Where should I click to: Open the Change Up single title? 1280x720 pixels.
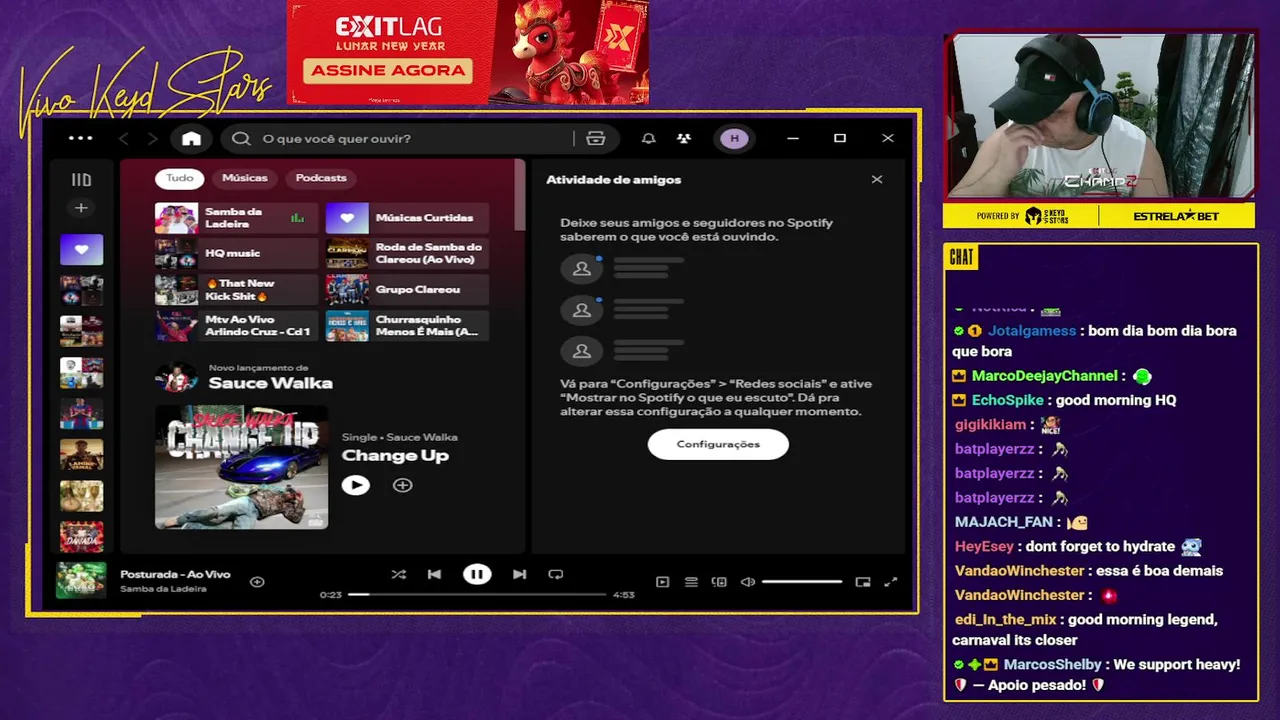coord(395,456)
